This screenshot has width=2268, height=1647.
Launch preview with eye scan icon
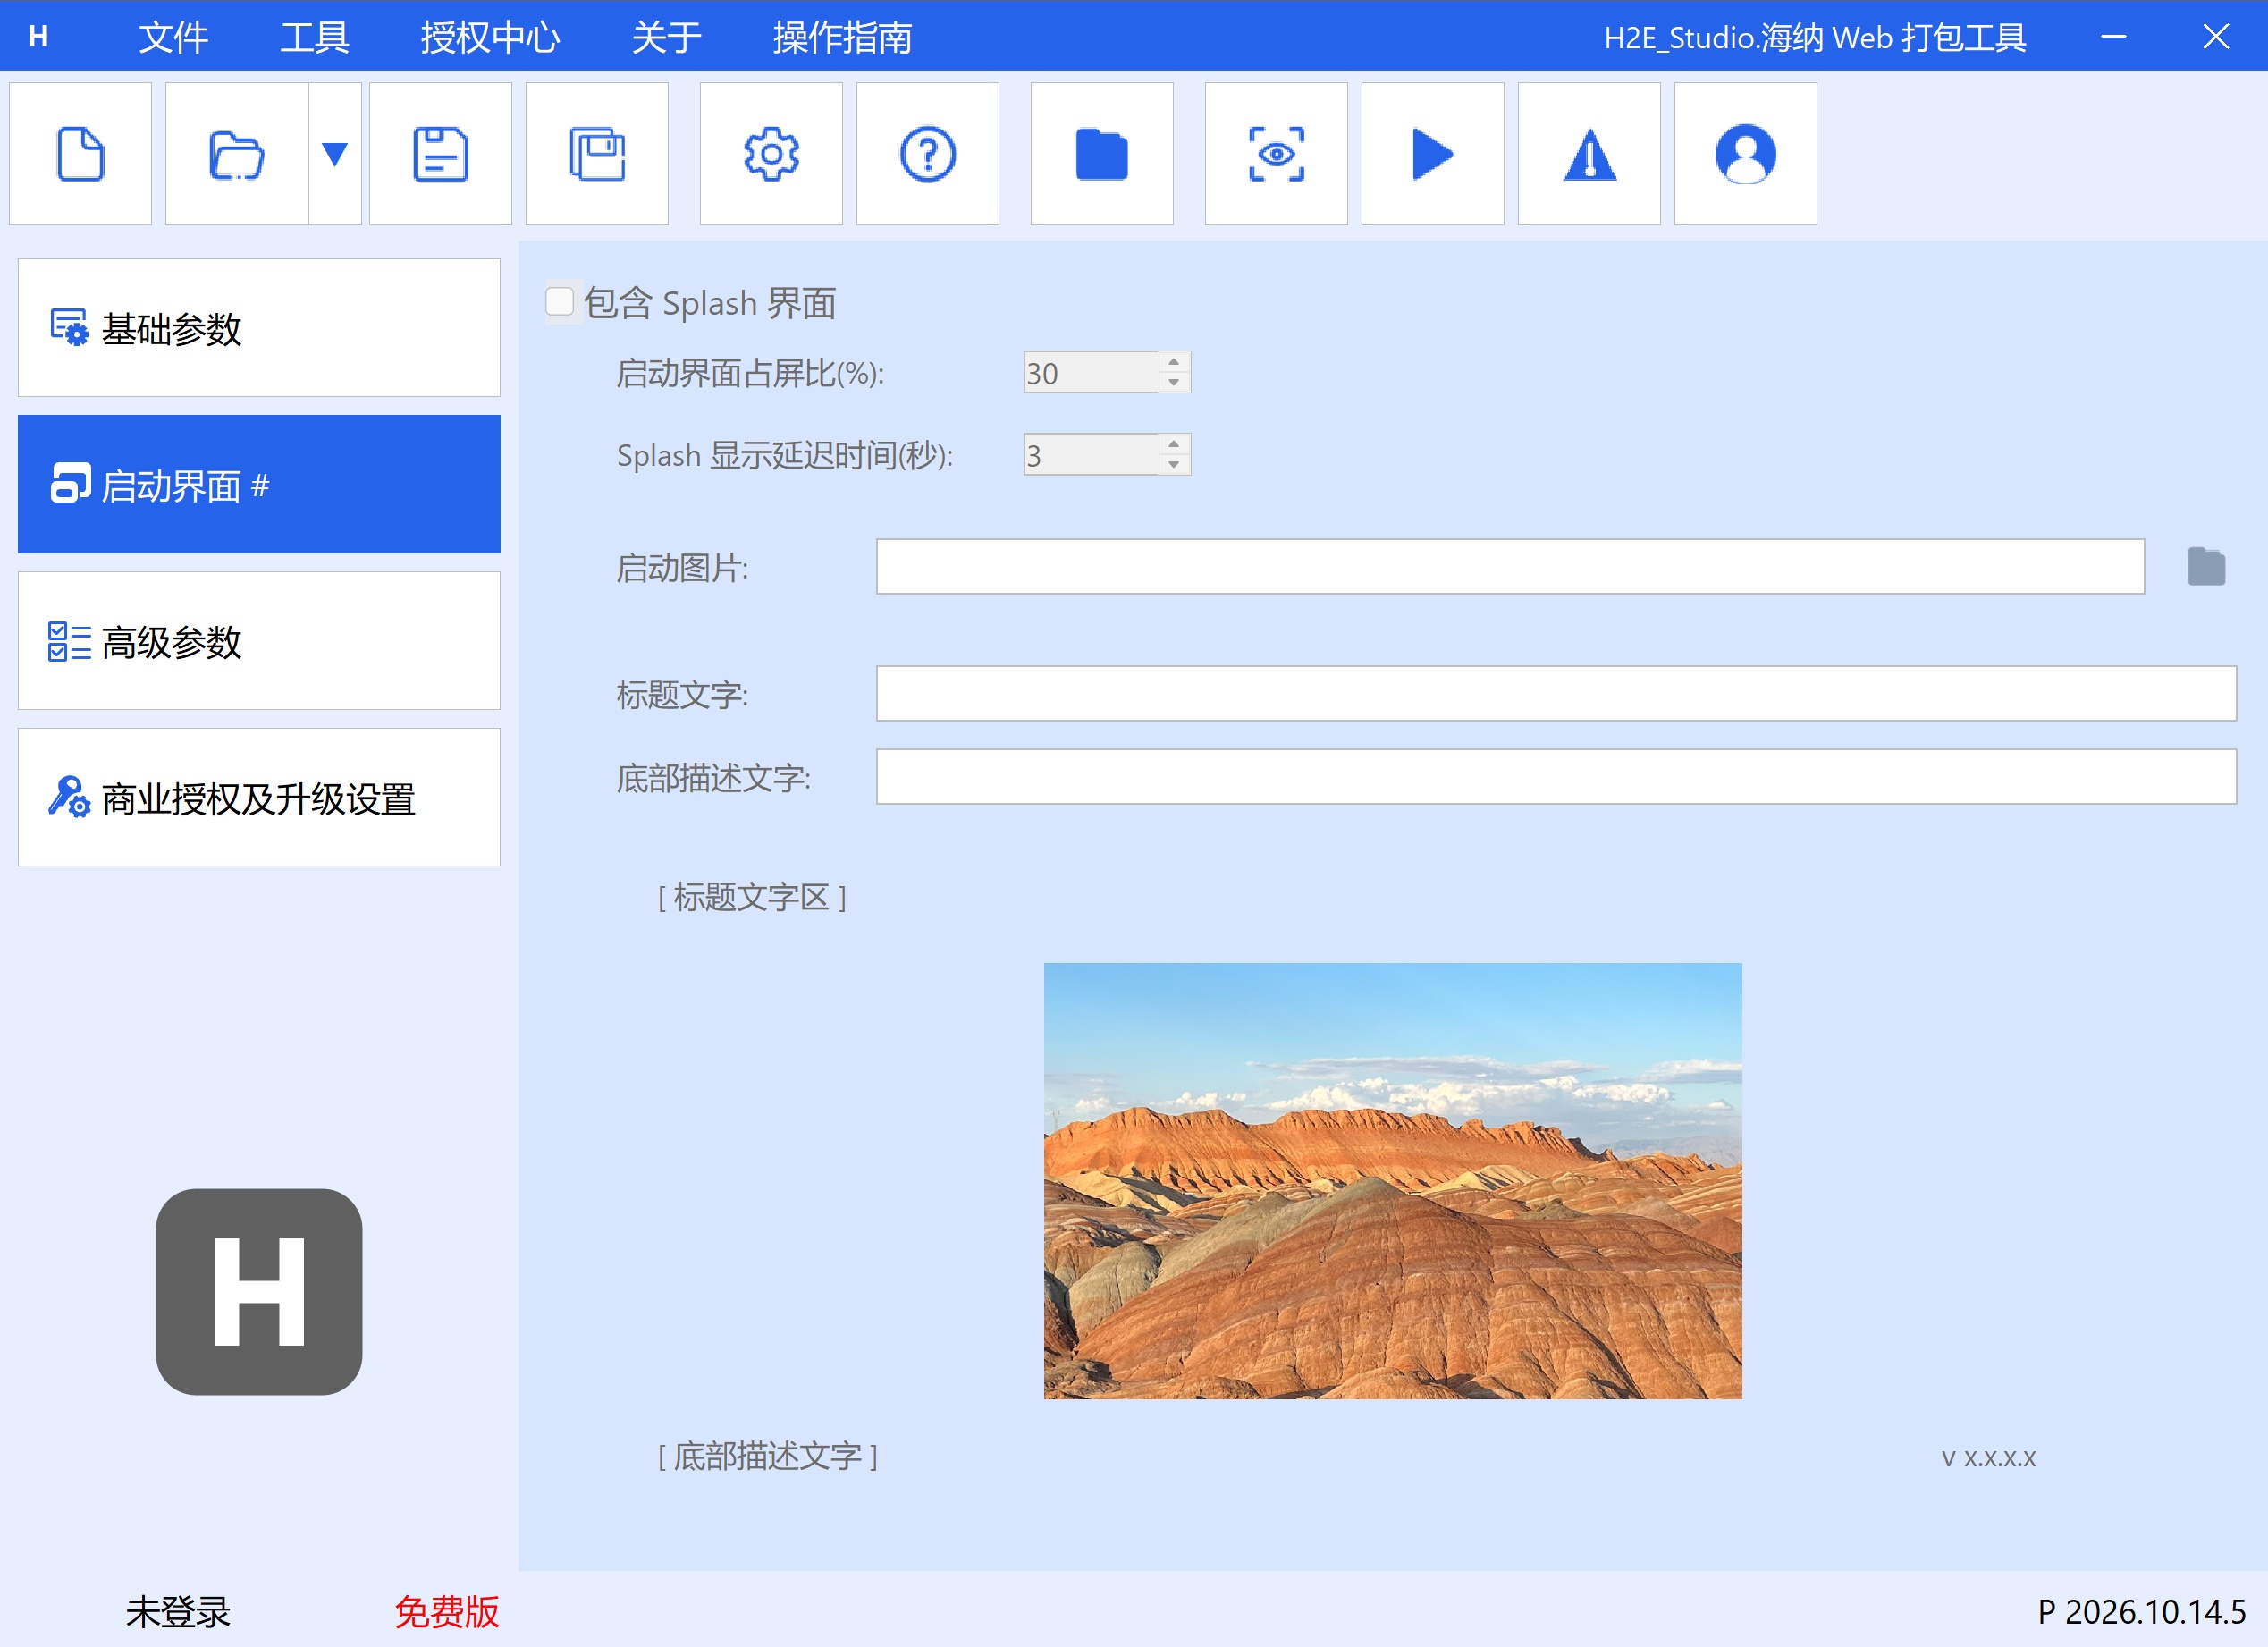[x=1276, y=154]
